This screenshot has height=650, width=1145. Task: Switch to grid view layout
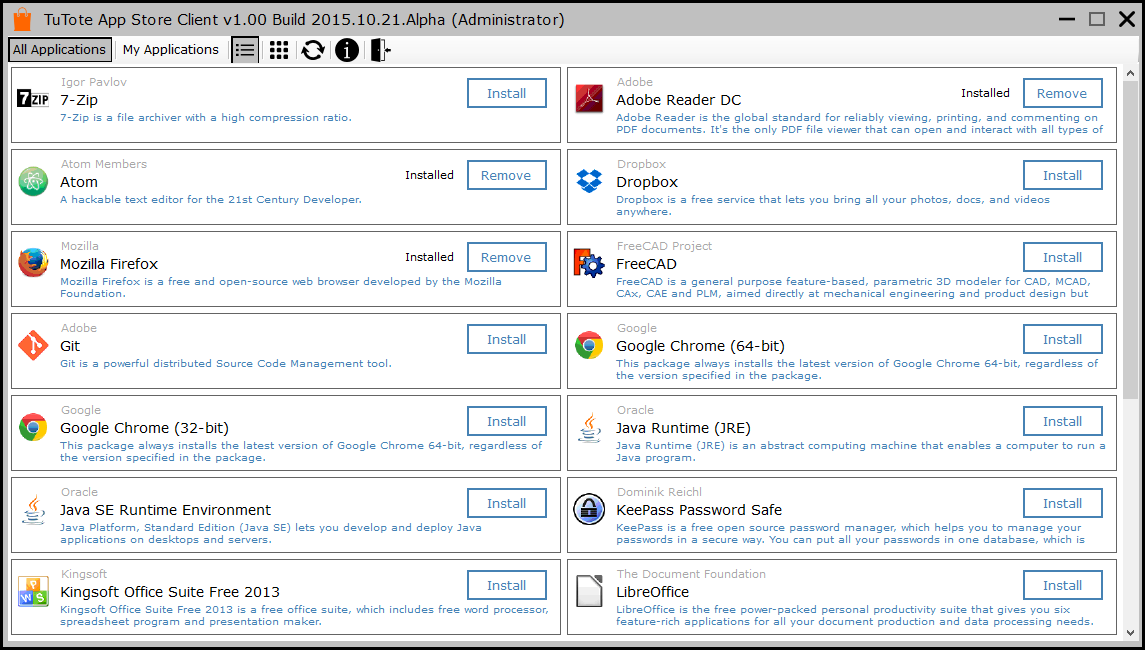(x=279, y=50)
